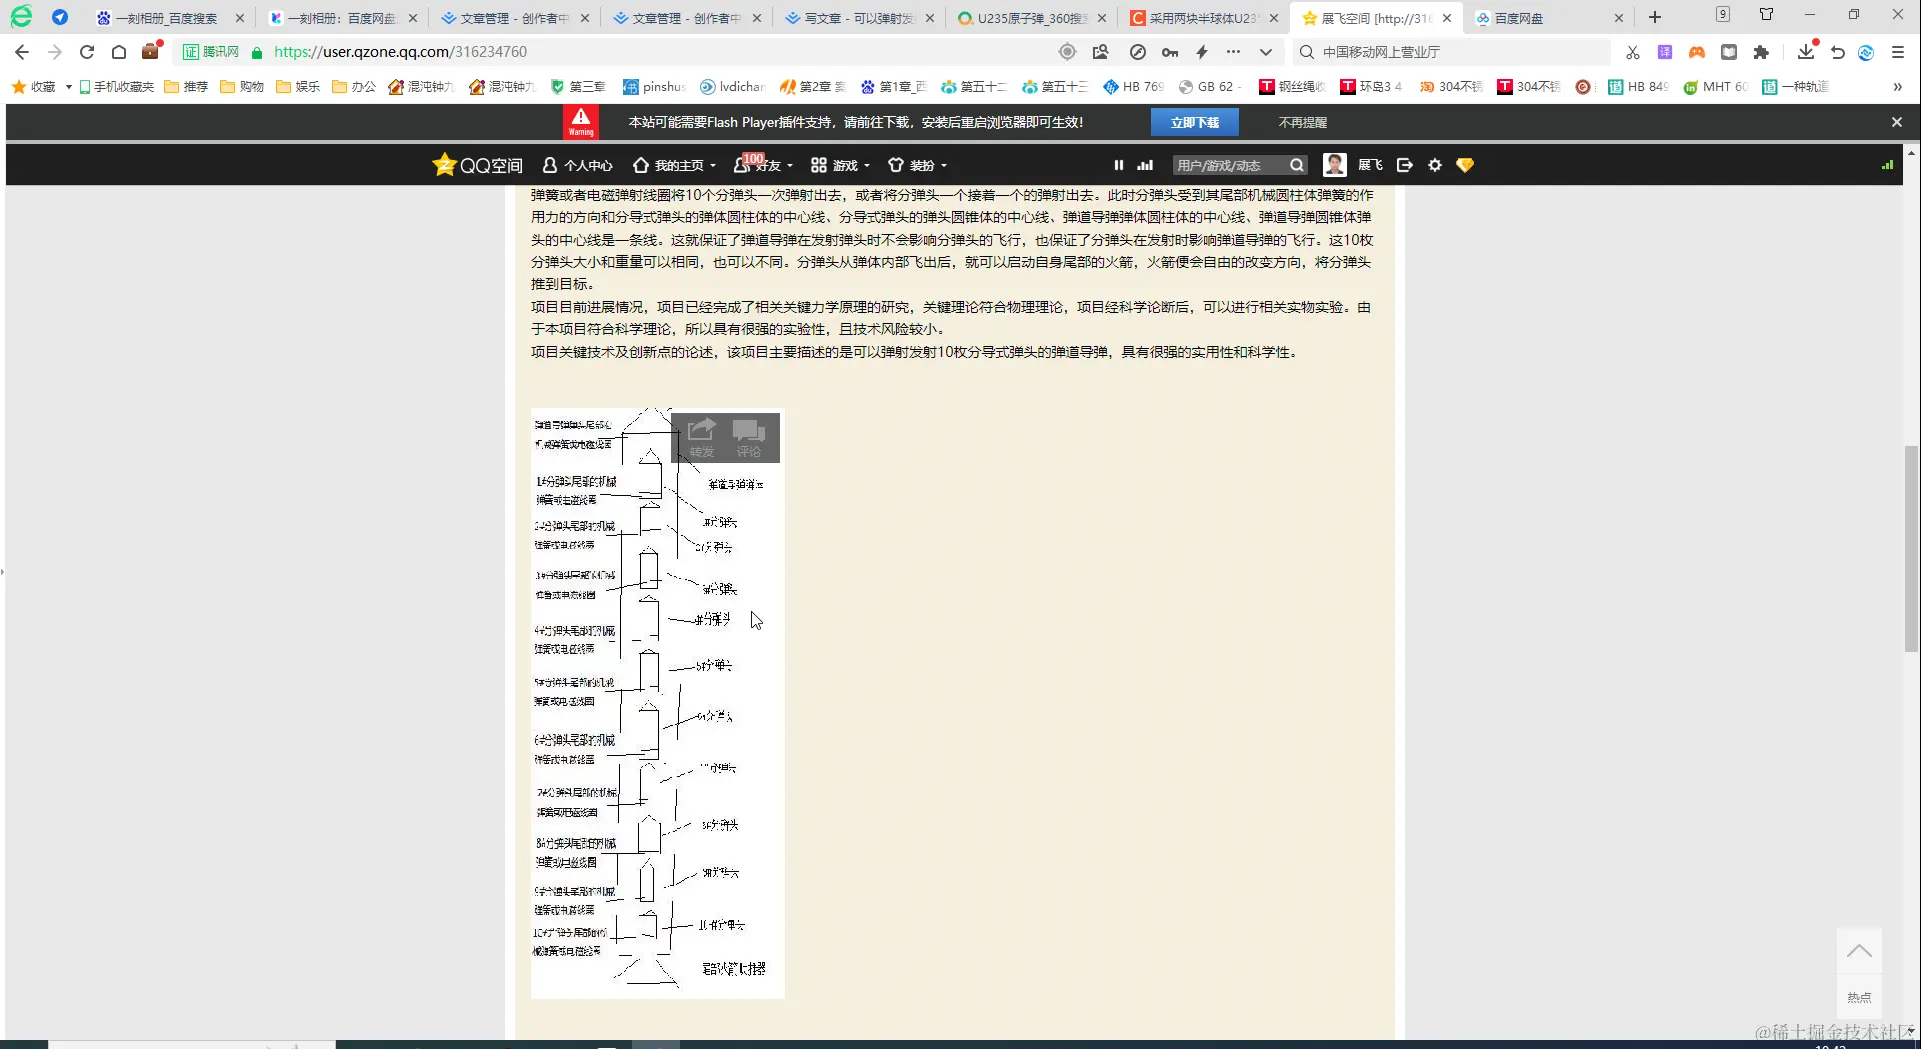Select the scissors screenshot tool in the toolbar
The height and width of the screenshot is (1049, 1921).
tap(1633, 51)
